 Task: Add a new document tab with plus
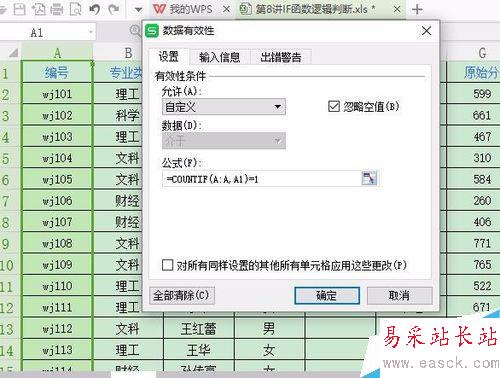point(417,9)
